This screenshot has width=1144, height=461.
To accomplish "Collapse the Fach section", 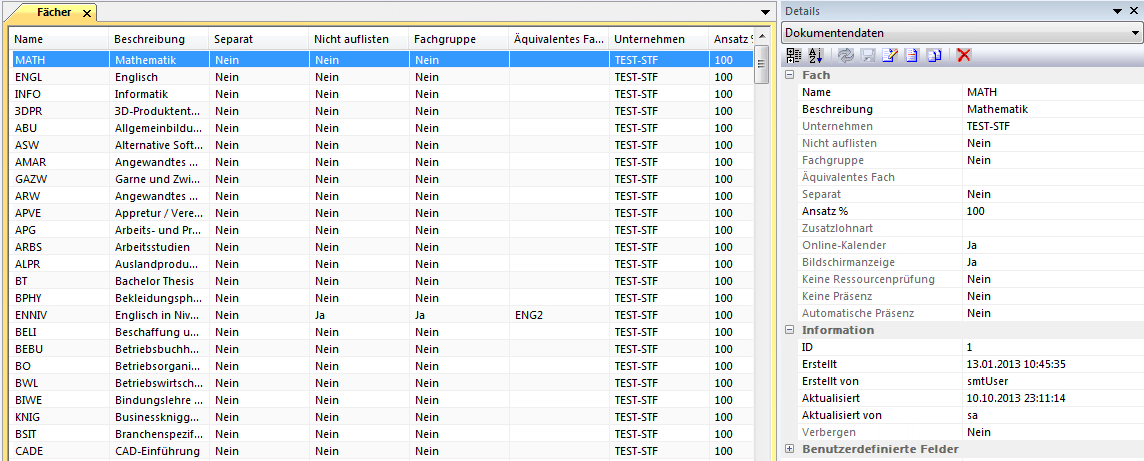I will click(789, 75).
